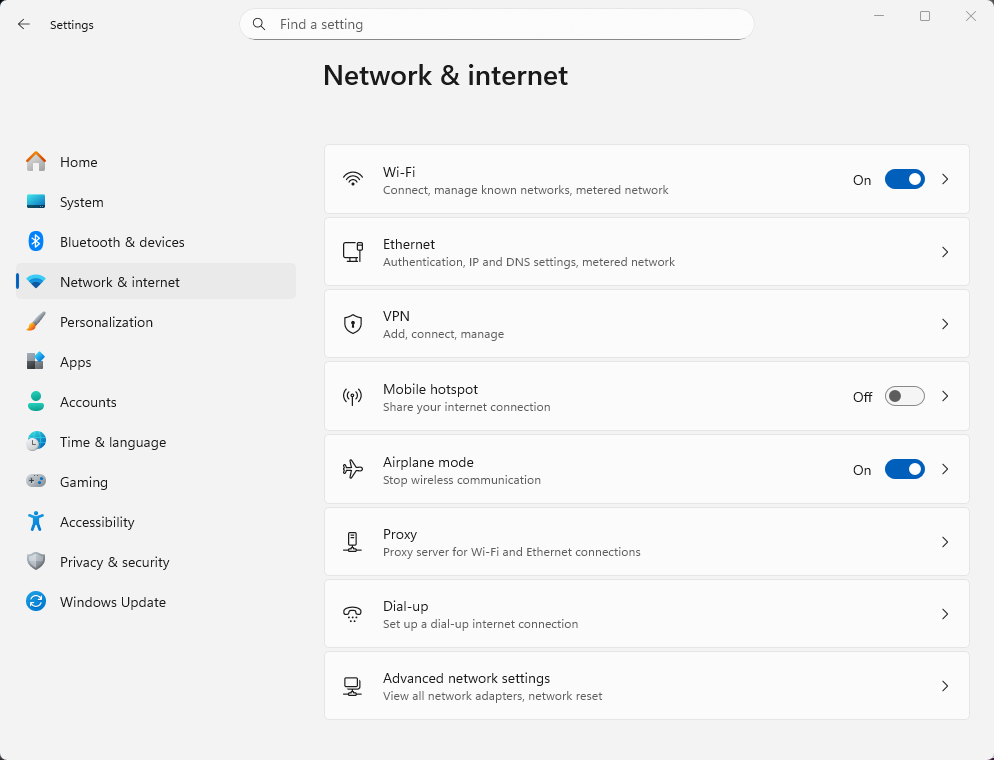Click the Proxy server icon

point(352,542)
